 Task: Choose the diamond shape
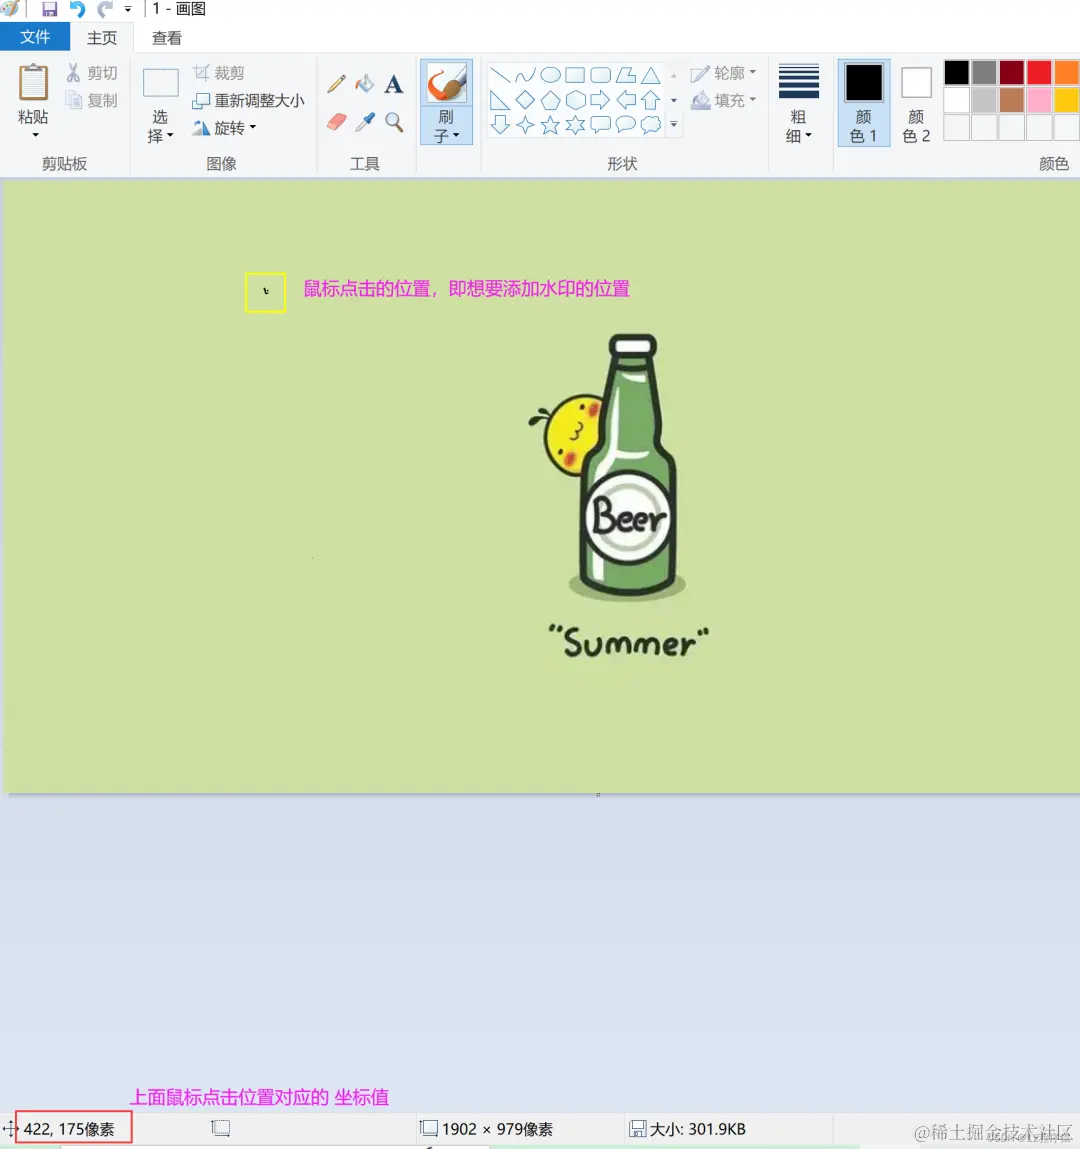coord(525,100)
